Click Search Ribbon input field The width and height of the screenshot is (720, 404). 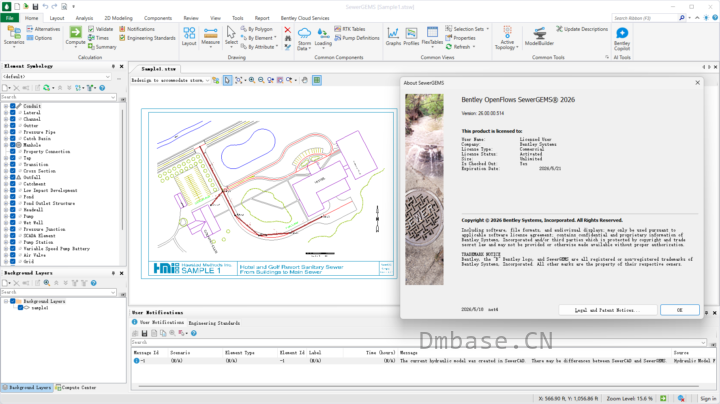click(645, 18)
